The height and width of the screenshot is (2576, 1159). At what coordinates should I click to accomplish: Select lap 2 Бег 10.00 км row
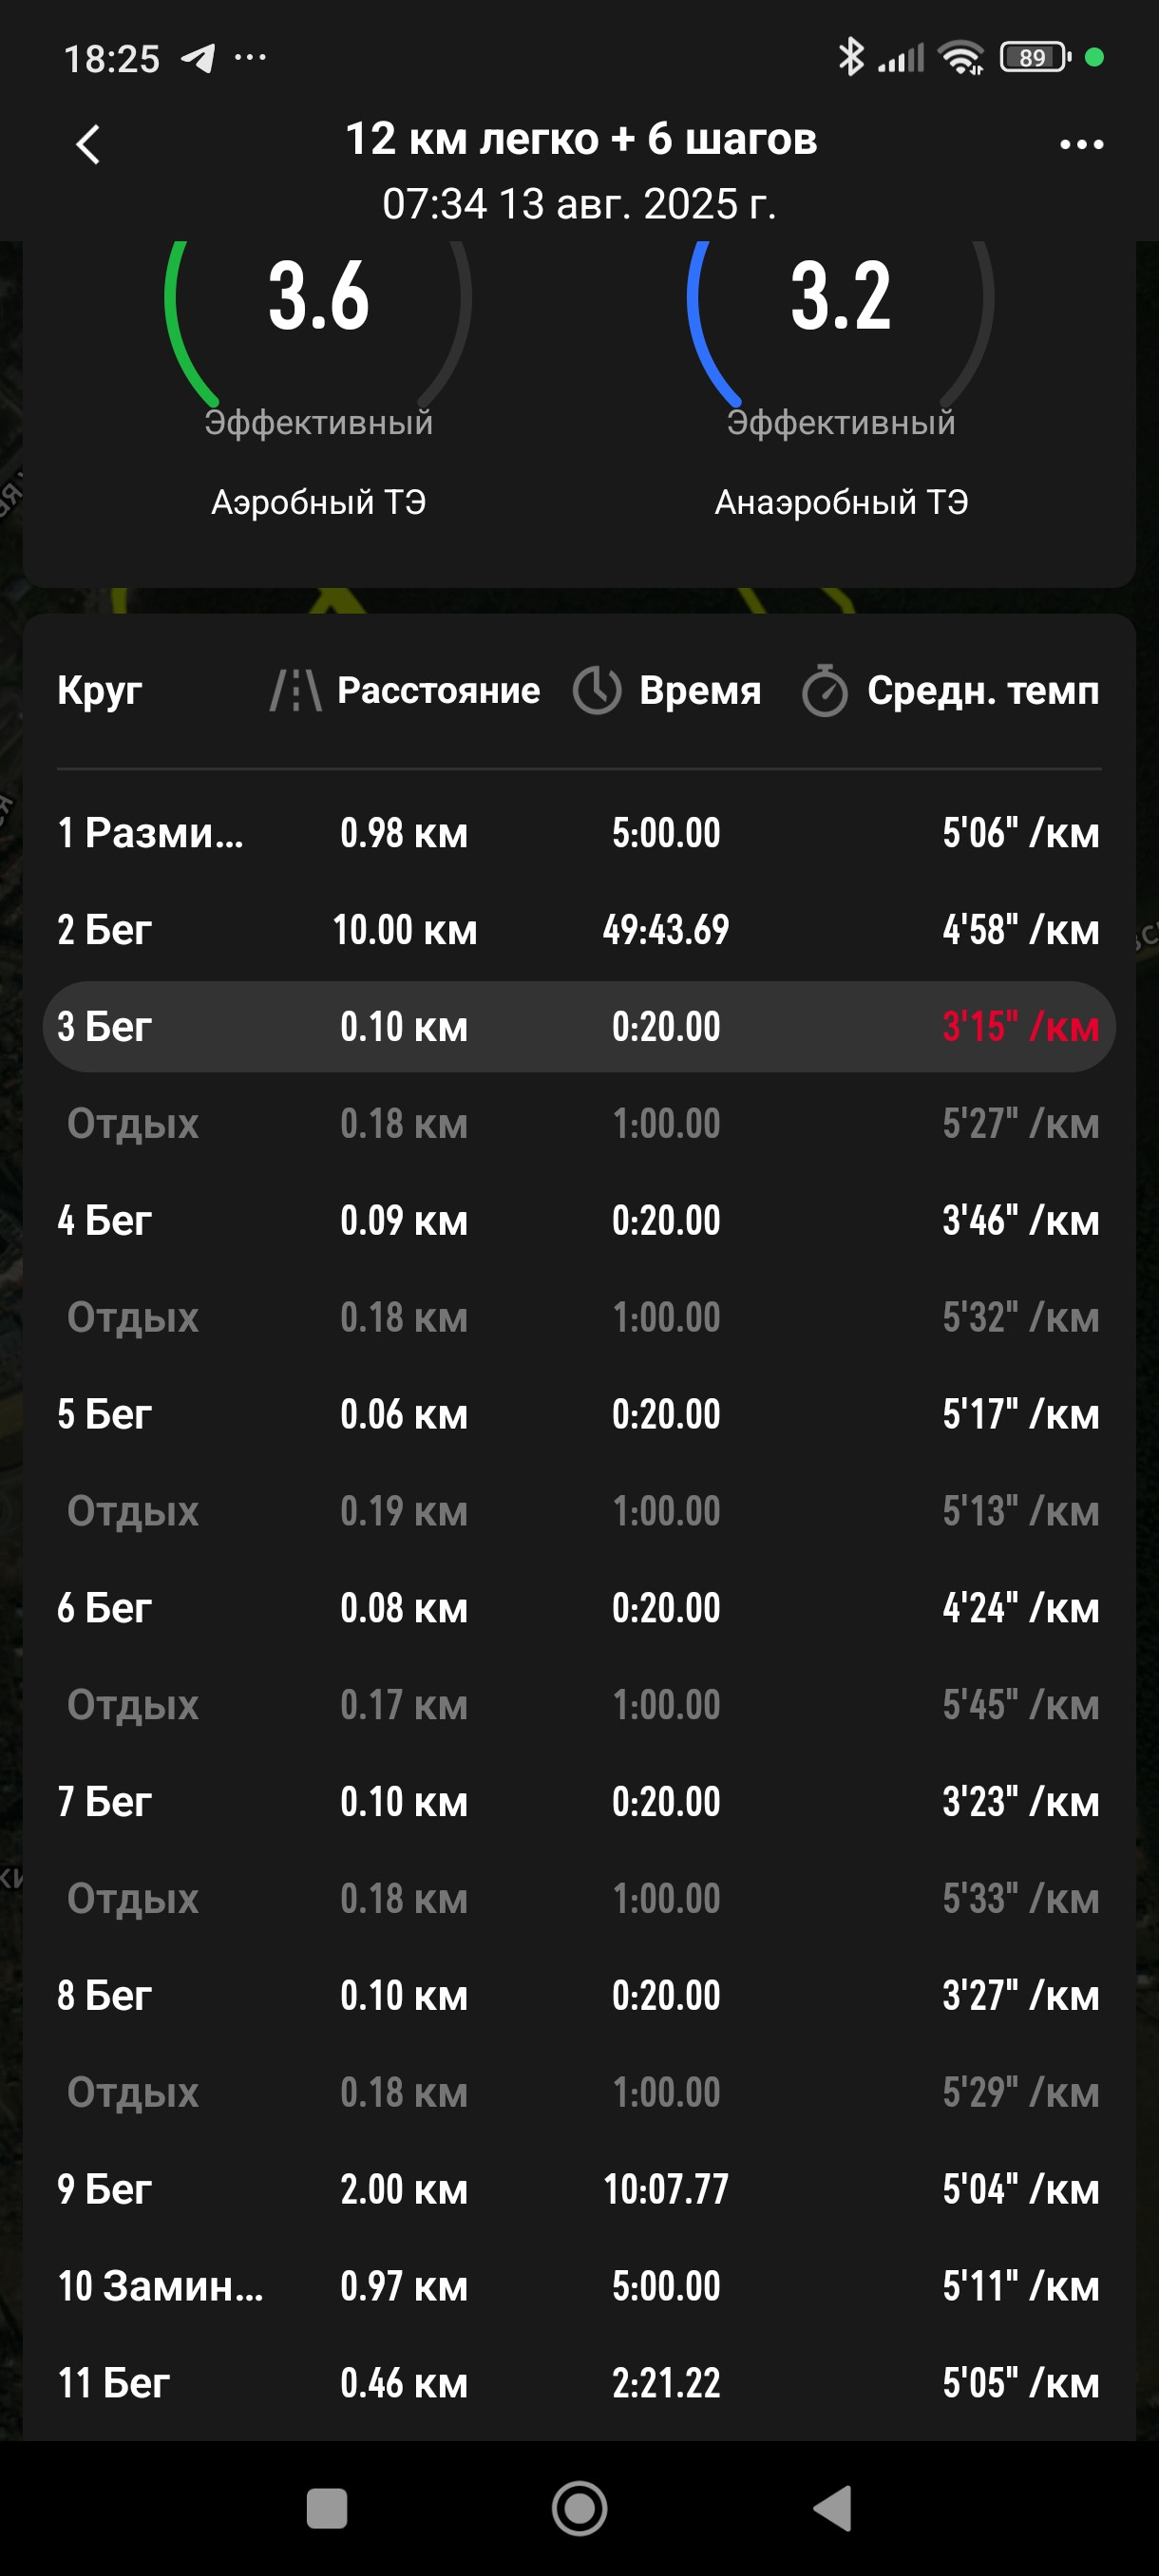[579, 930]
